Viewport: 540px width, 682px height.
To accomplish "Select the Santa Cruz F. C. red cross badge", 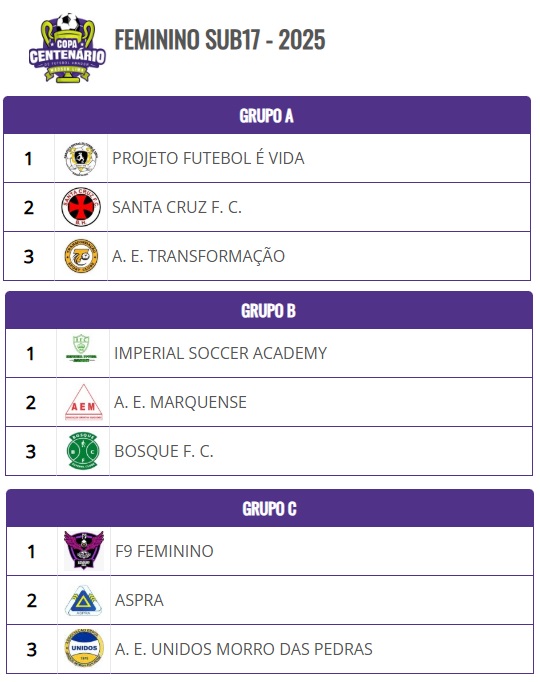I will (x=81, y=207).
